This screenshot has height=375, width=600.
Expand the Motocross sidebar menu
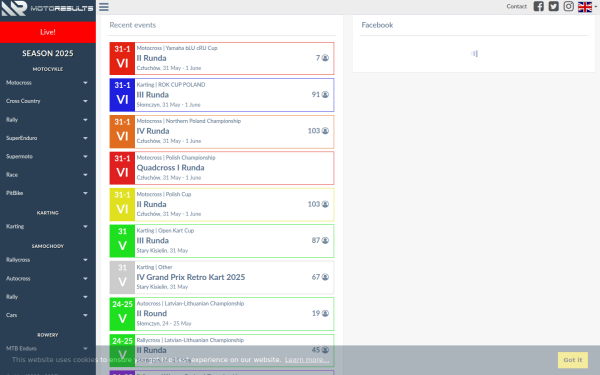(x=48, y=83)
